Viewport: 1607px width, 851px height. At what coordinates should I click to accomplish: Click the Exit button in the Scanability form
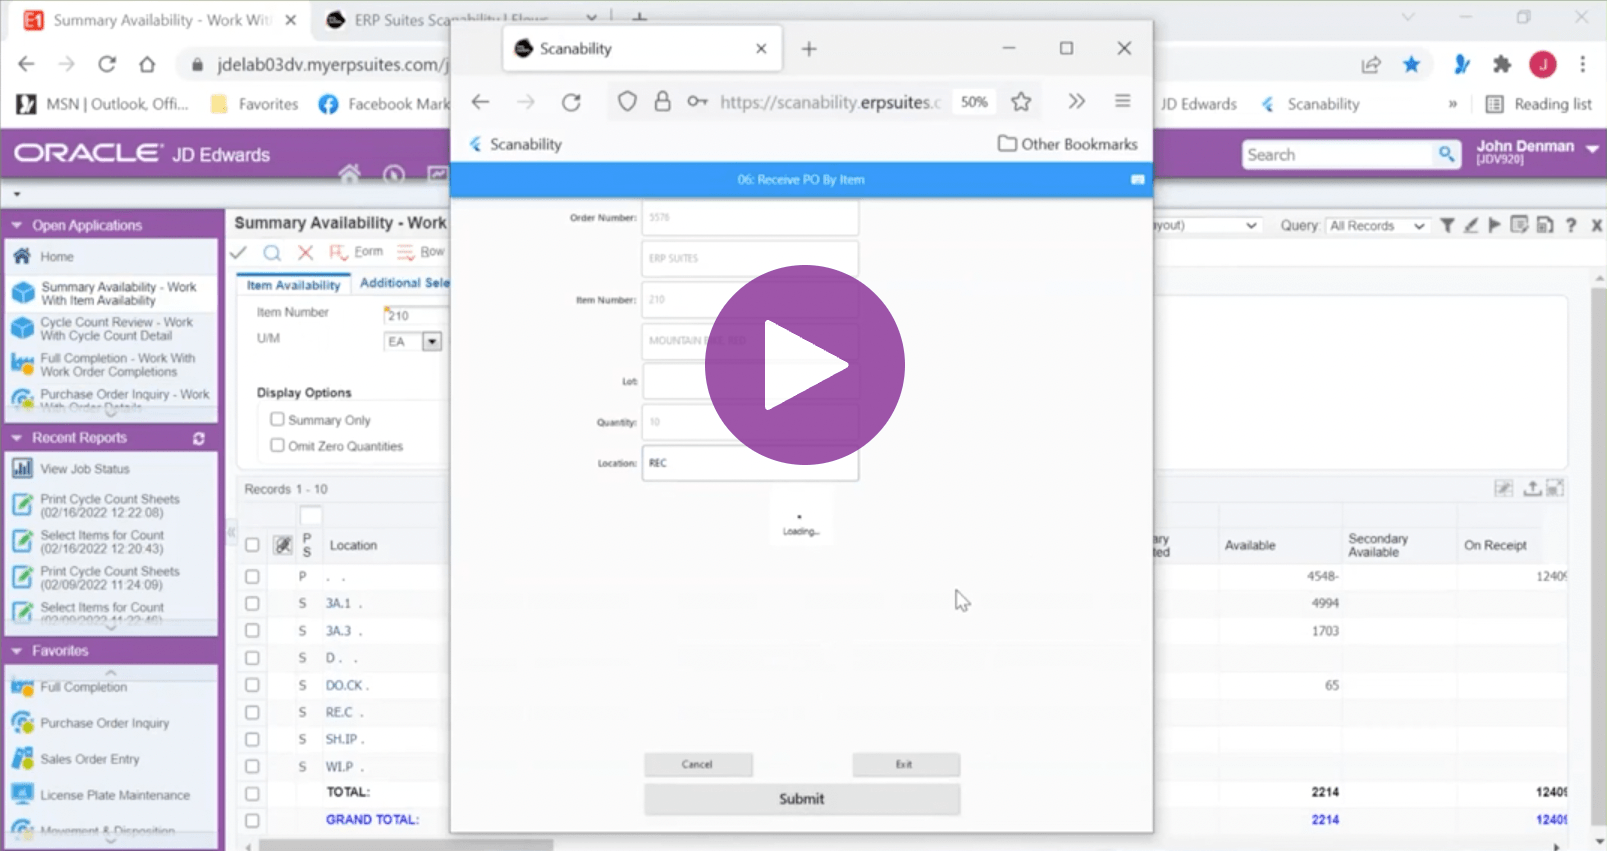click(905, 764)
